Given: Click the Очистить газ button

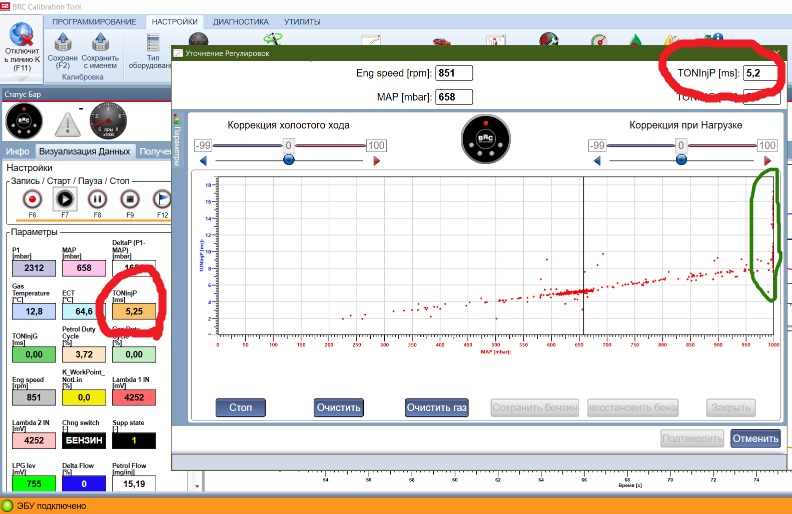Looking at the screenshot, I should [436, 408].
